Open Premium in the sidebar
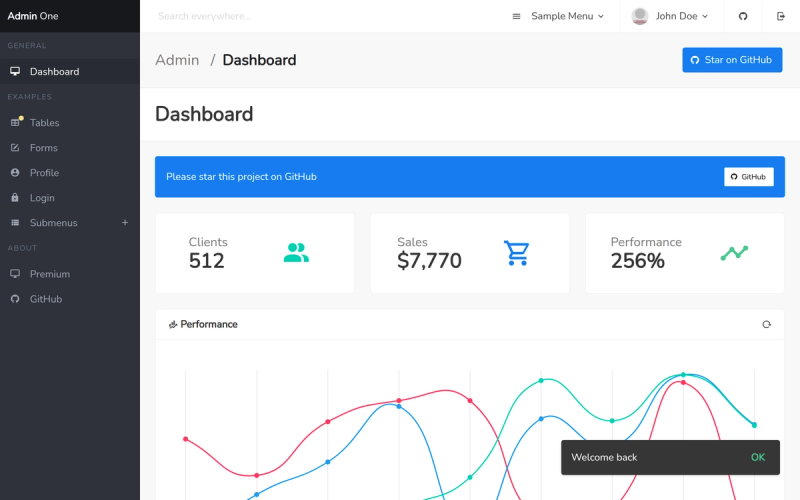 point(70,274)
